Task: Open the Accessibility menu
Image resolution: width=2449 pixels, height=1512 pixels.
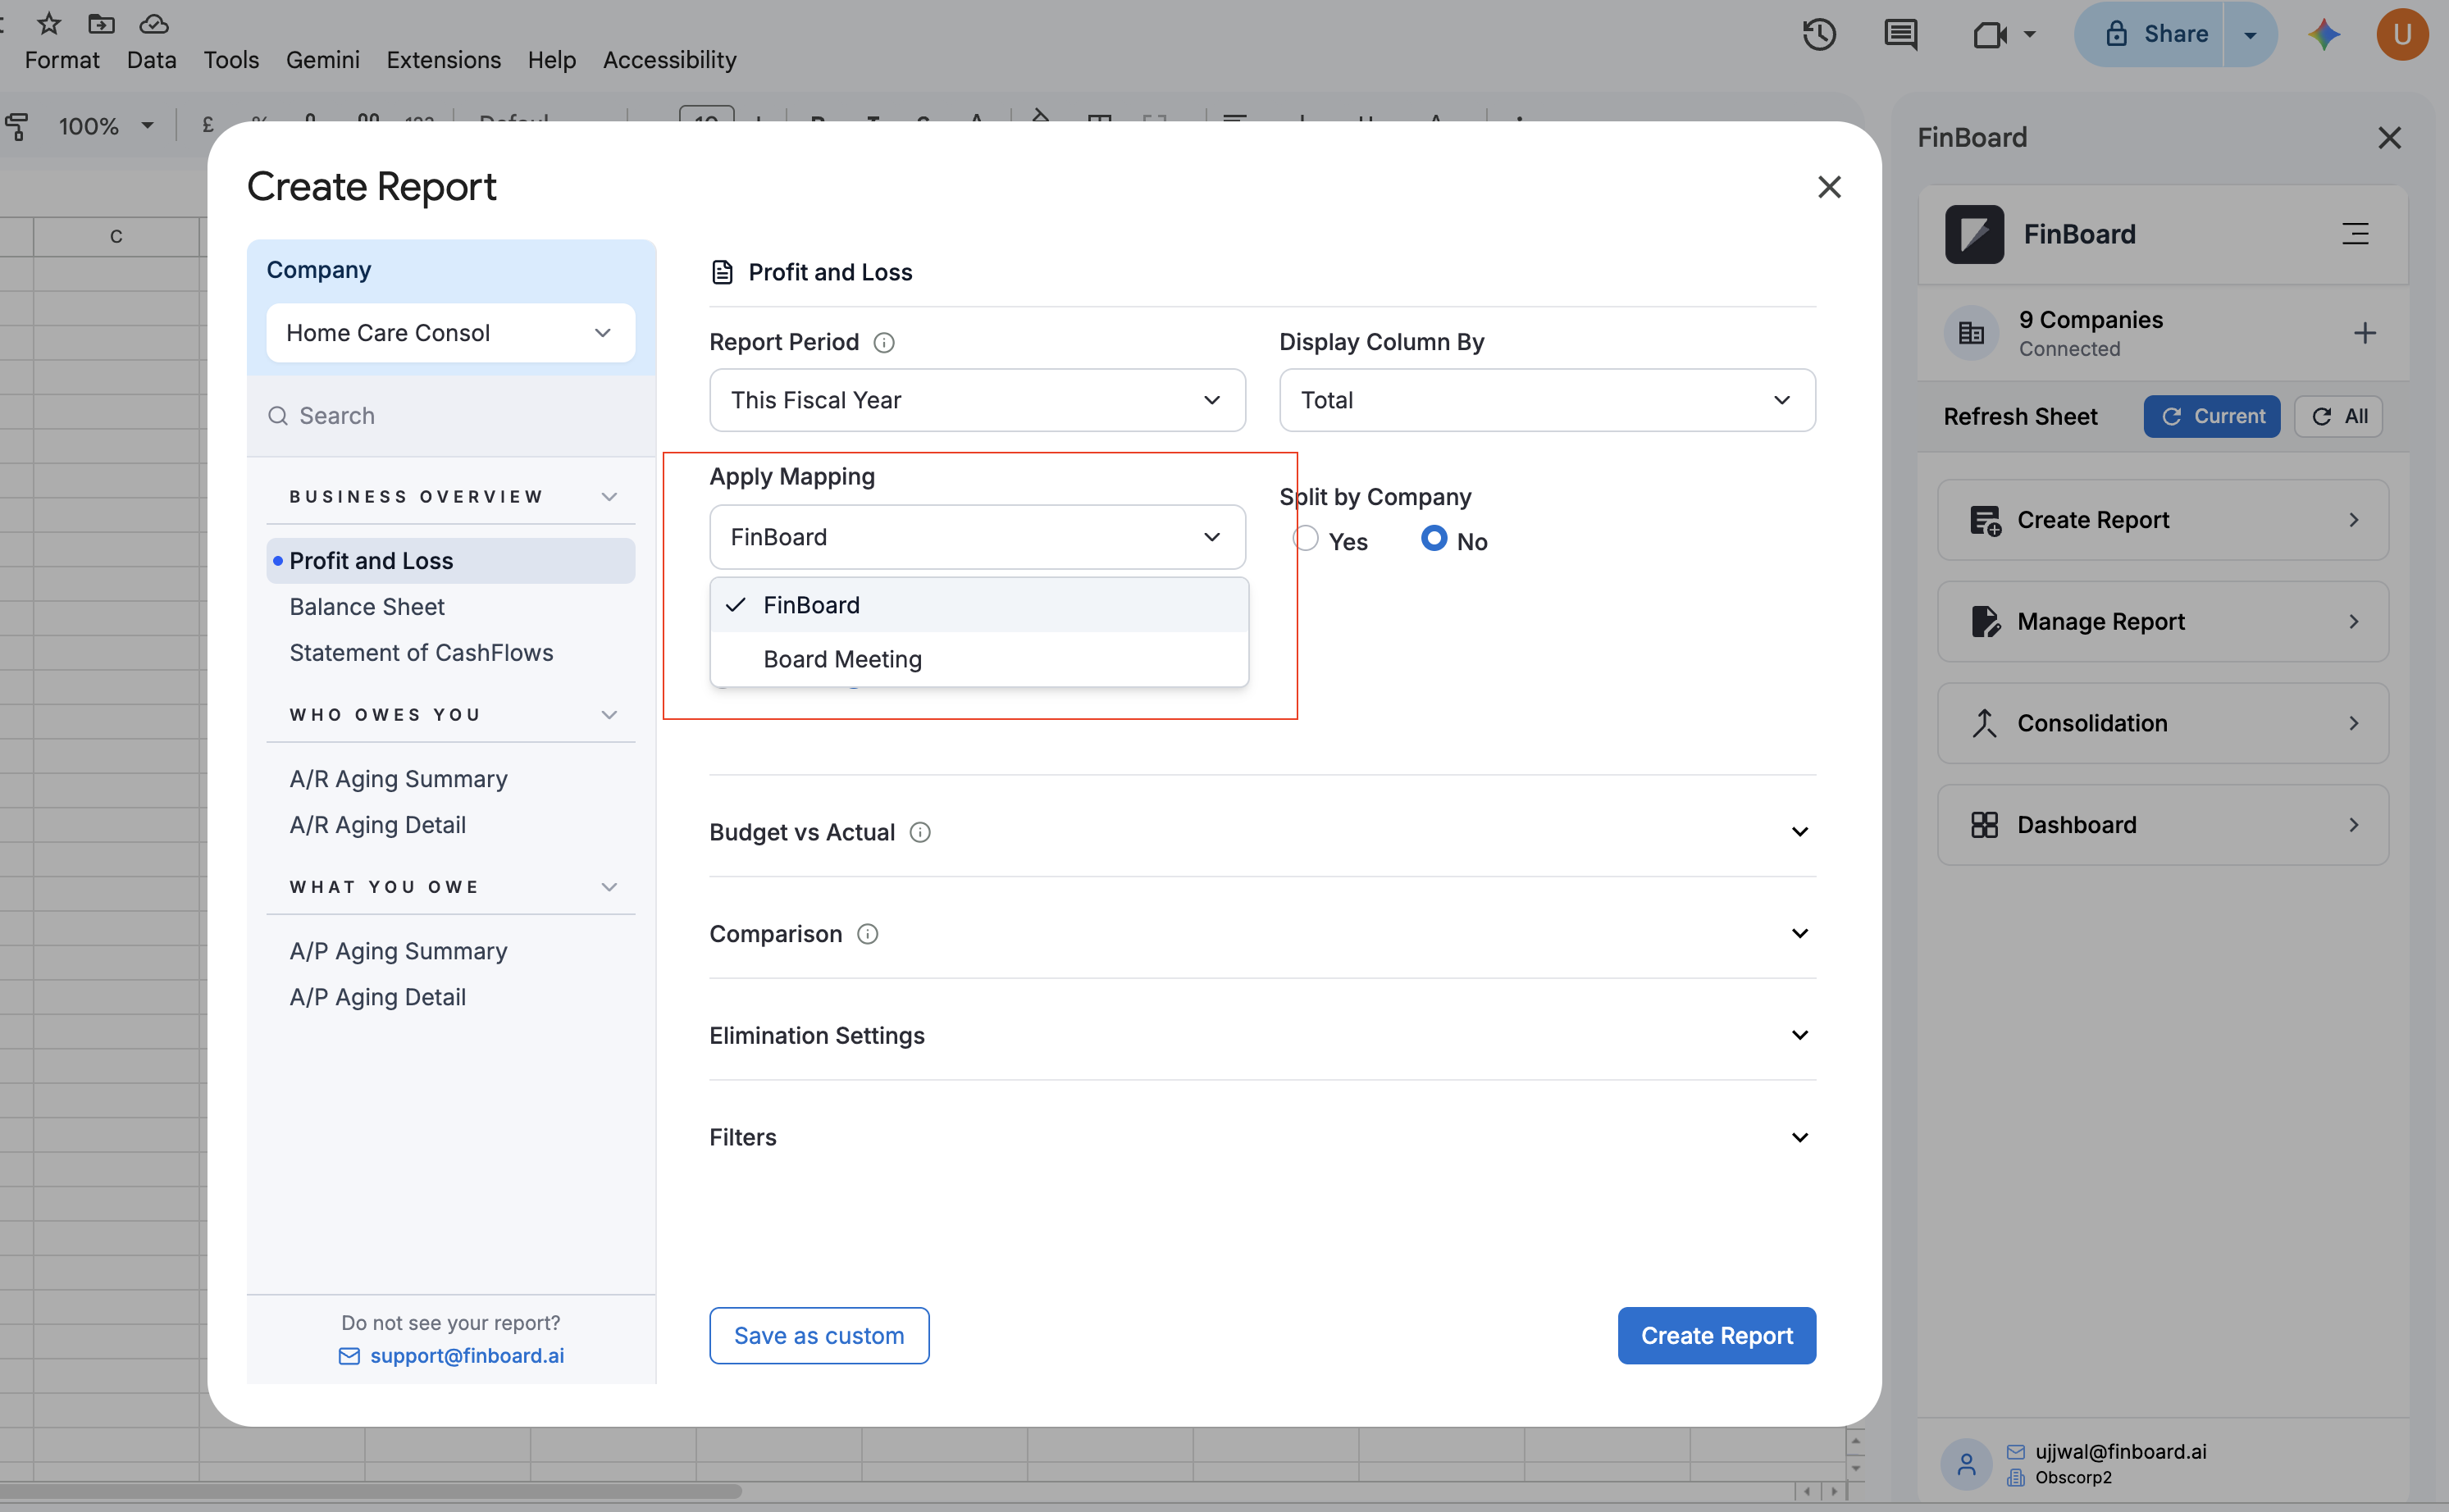Action: 669,60
